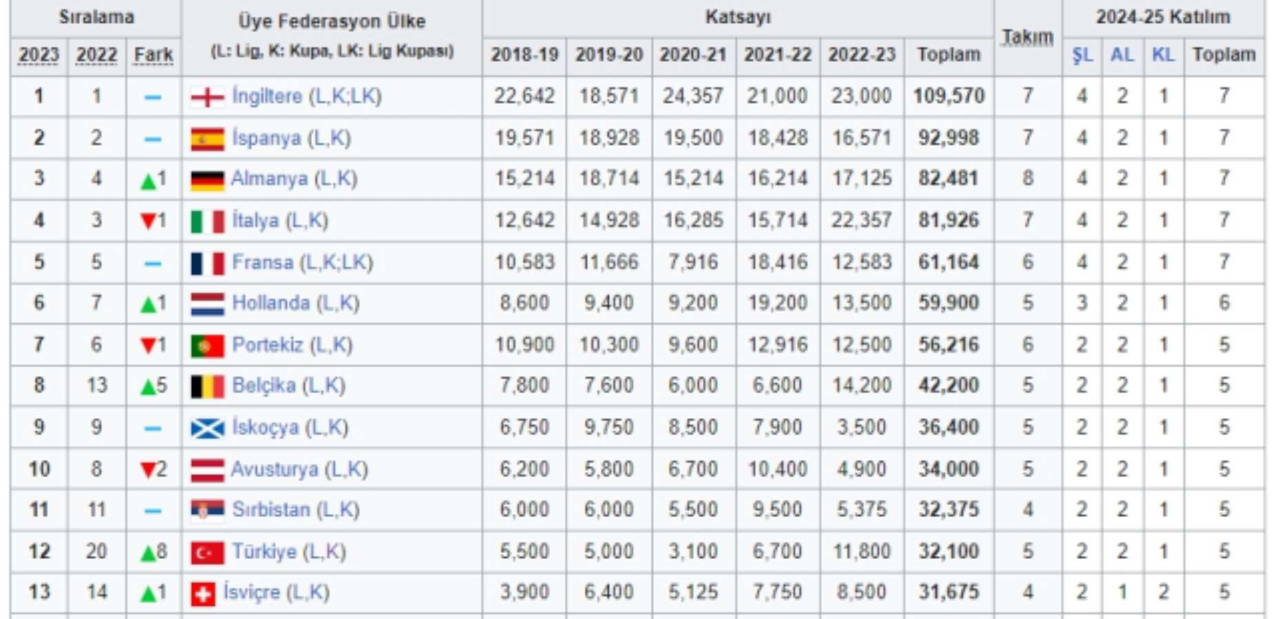Screen dimensions: 1280x619
Task: Click the Fark column header
Action: 154,55
